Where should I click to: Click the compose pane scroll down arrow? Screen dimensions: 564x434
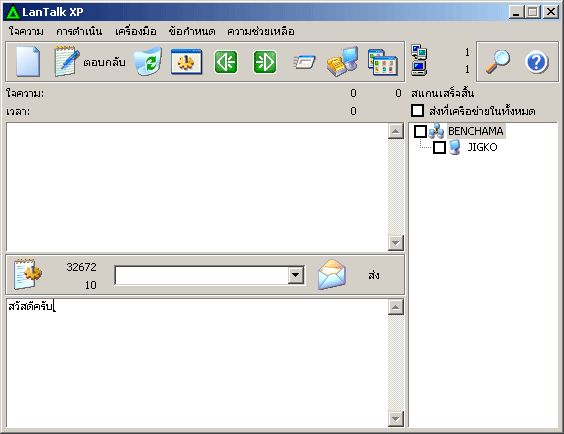coord(396,419)
